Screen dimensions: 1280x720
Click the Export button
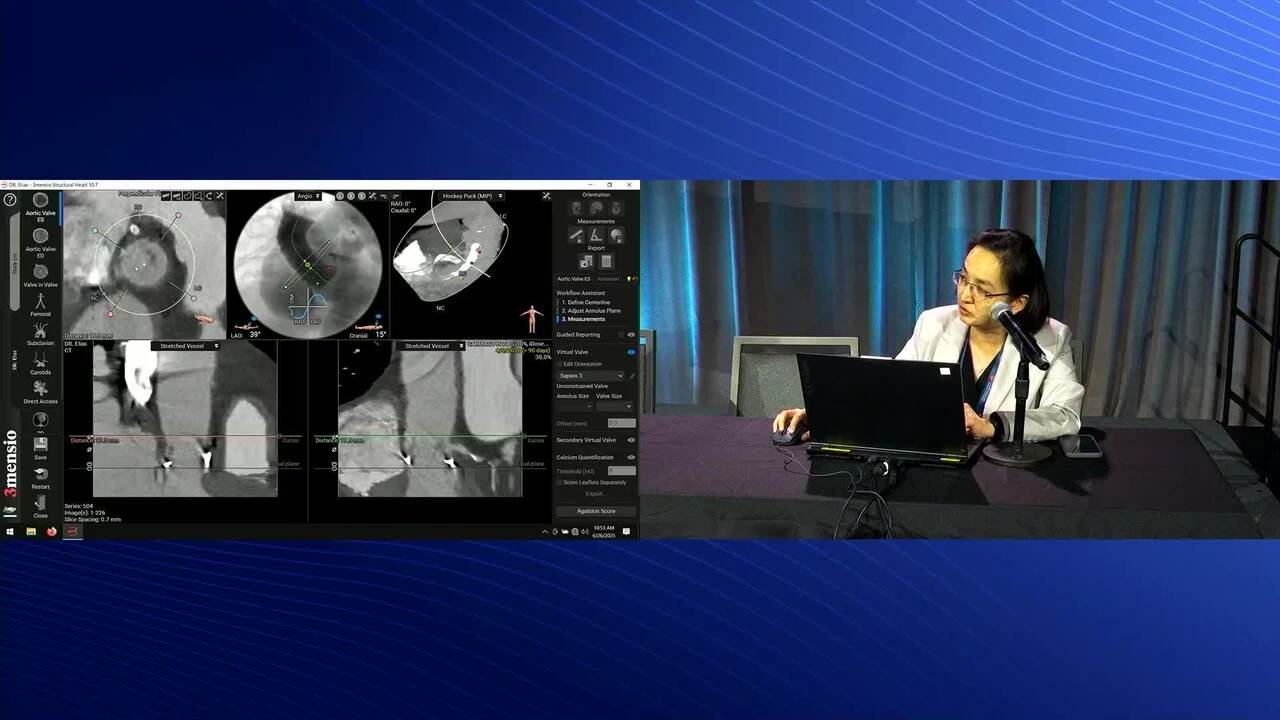(x=595, y=494)
